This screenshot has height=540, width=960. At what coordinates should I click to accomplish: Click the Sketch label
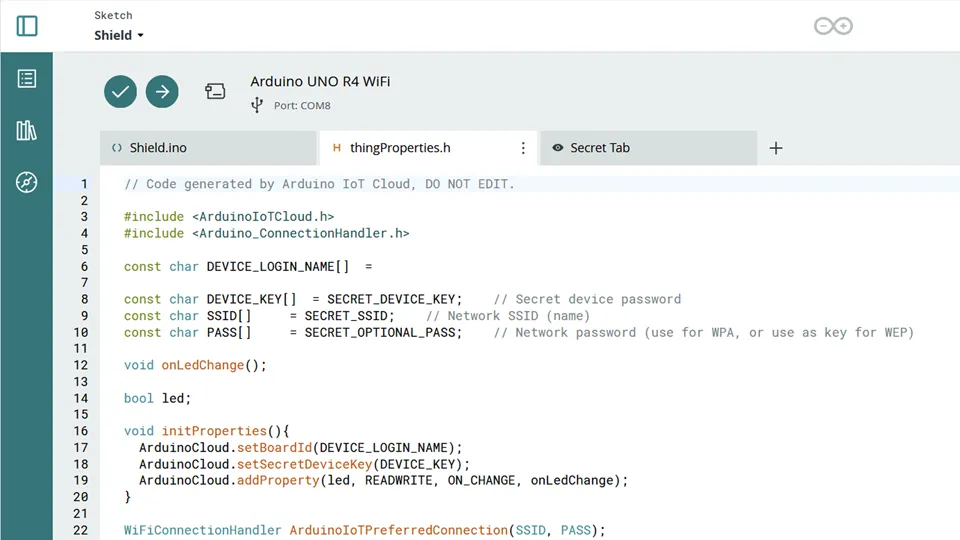point(113,15)
